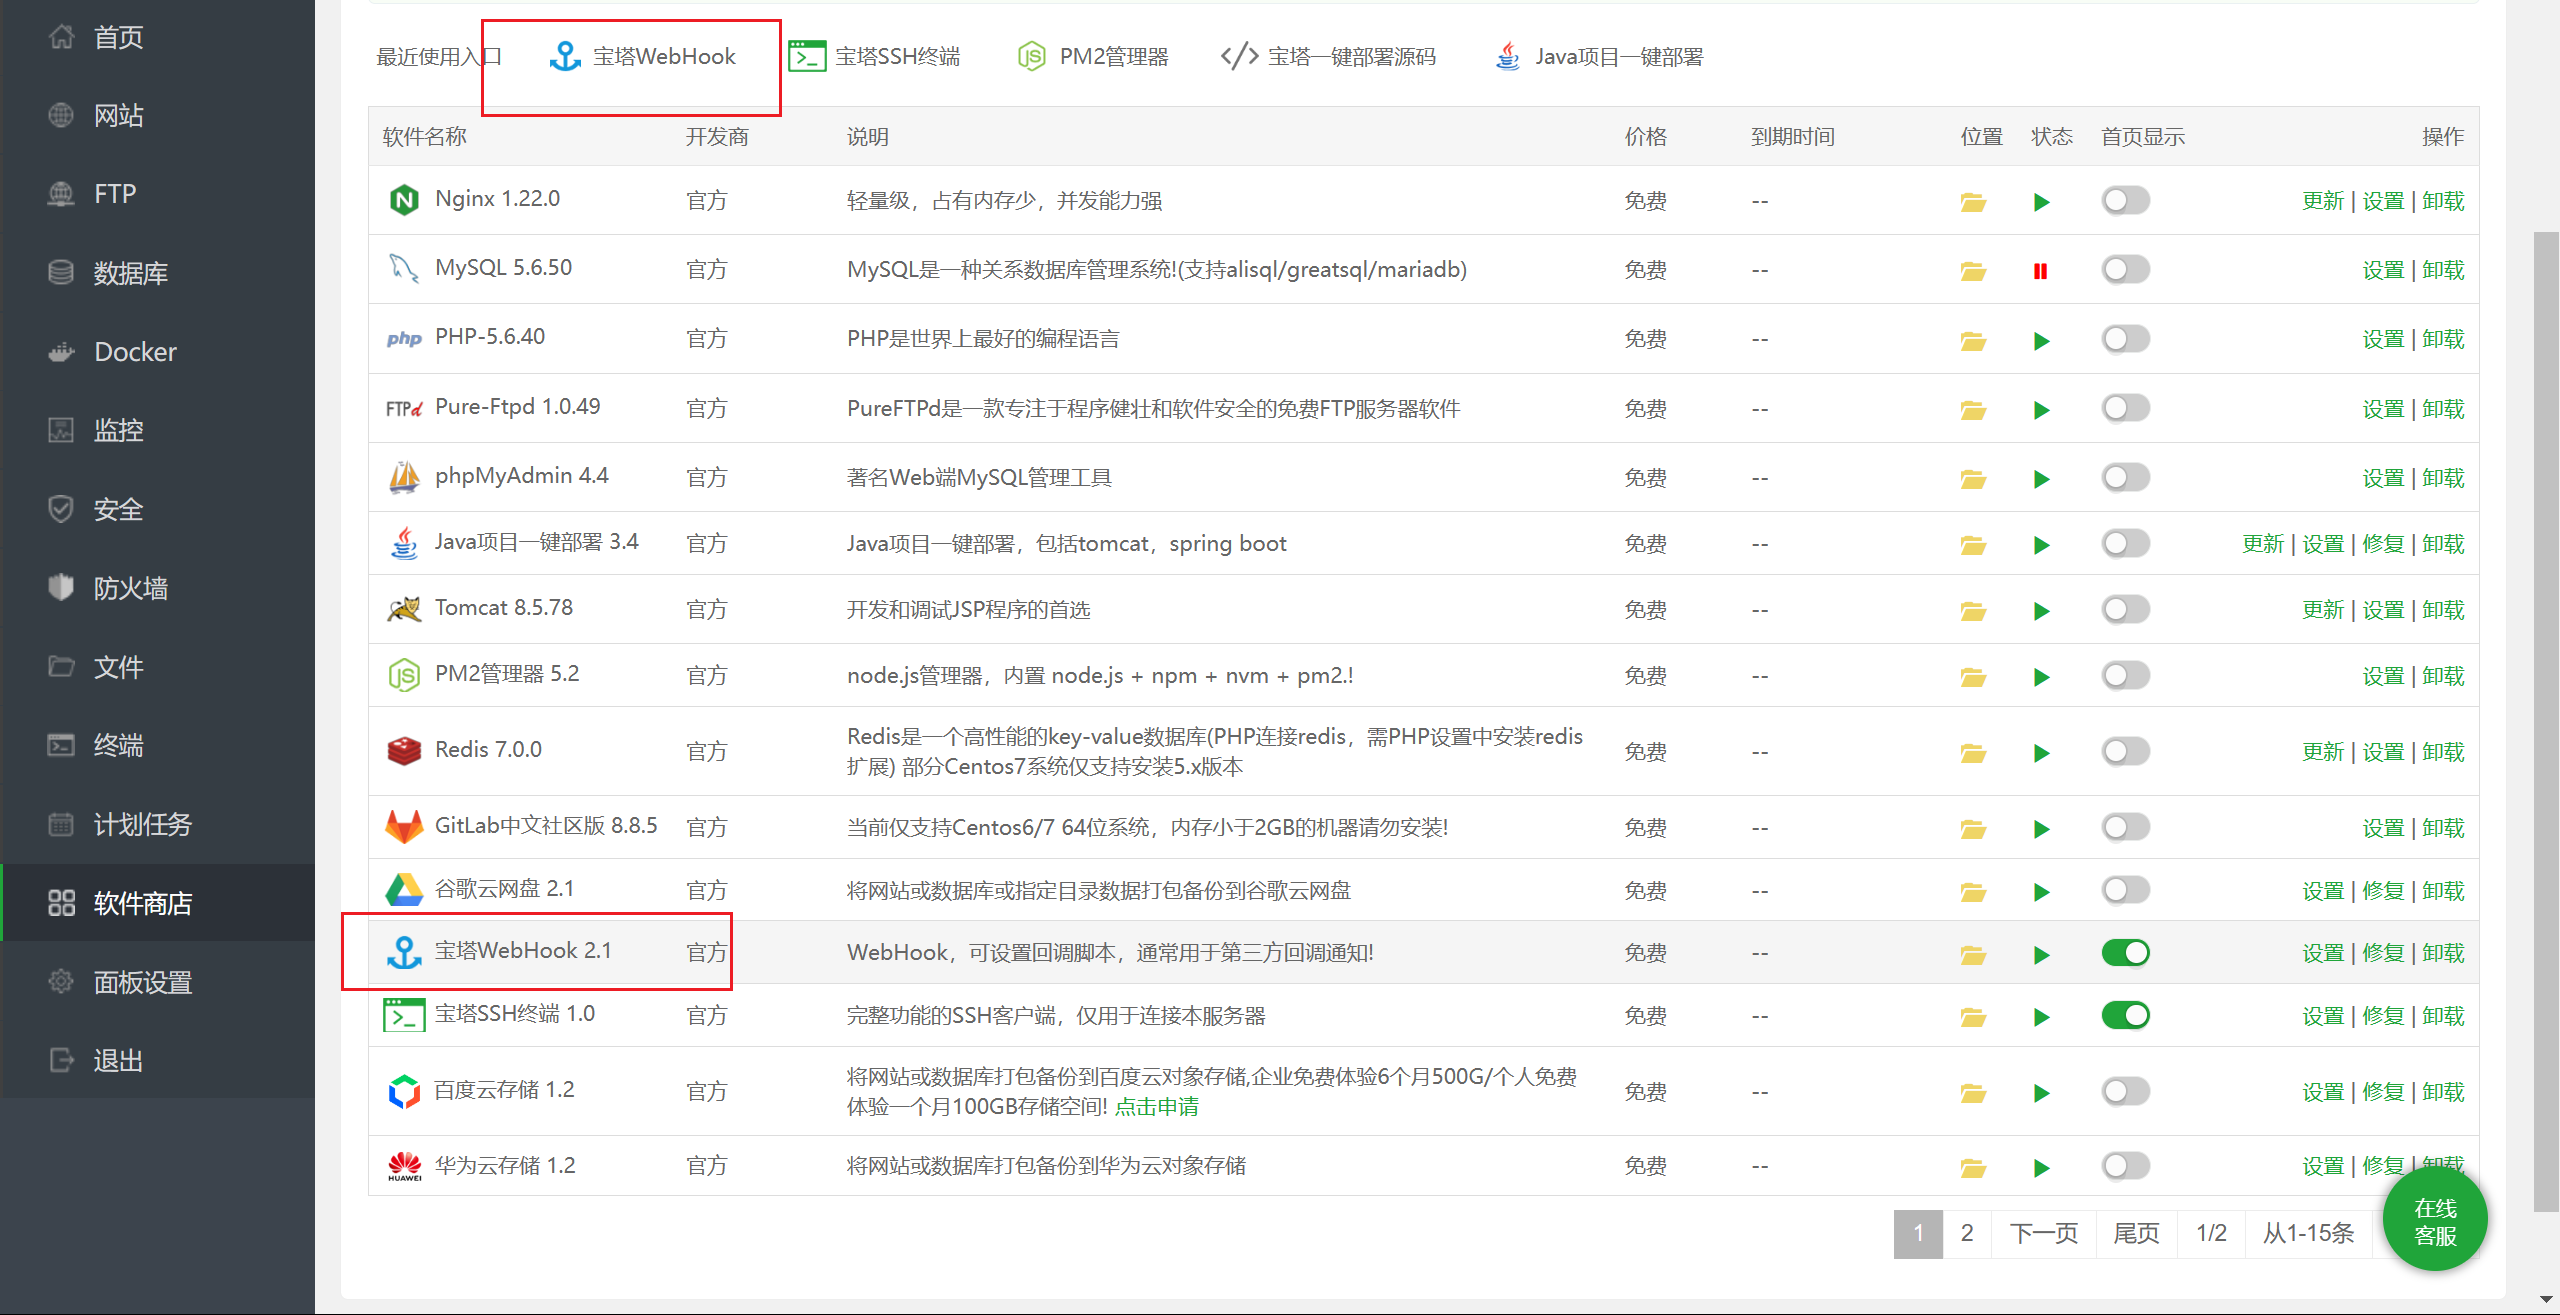Open 计划任务 sidebar menu item

click(x=142, y=824)
